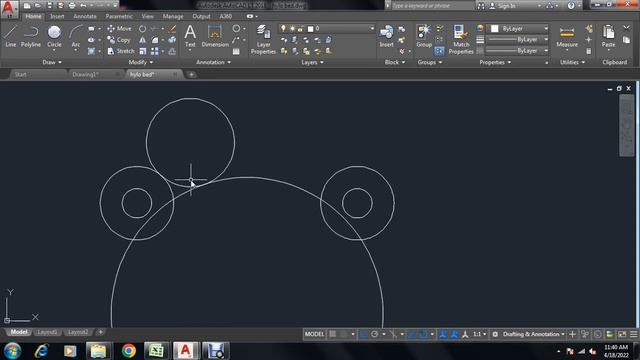Click the layer 0 color swatch

point(311,29)
